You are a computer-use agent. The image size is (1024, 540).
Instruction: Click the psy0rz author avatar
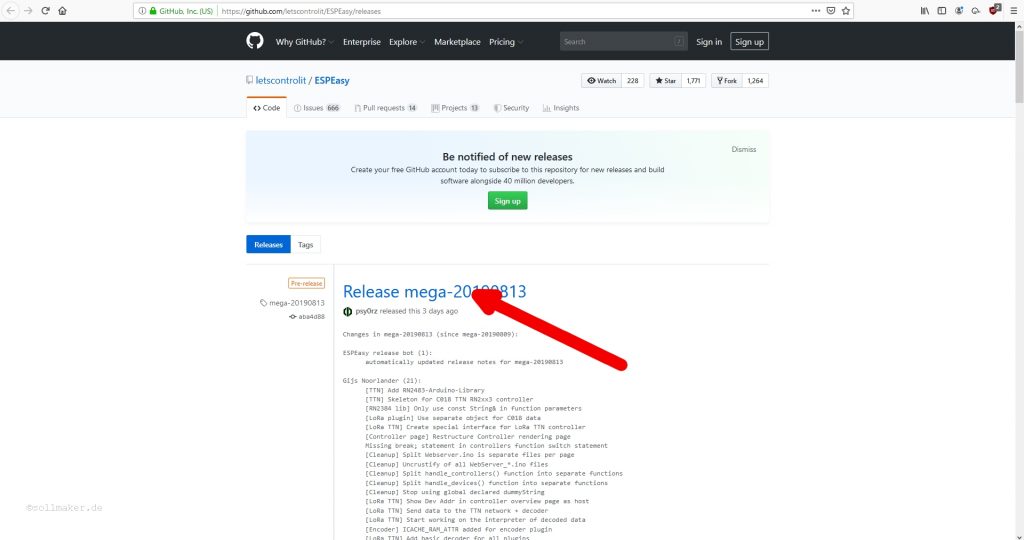click(x=347, y=311)
